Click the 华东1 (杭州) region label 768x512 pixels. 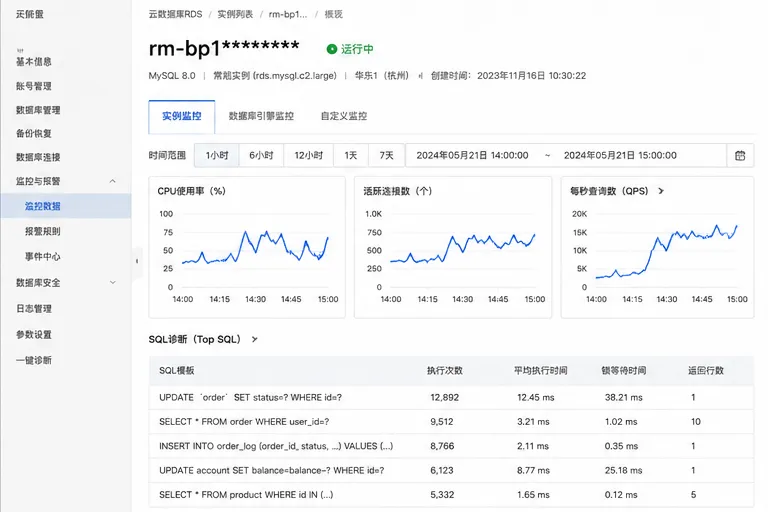click(382, 75)
